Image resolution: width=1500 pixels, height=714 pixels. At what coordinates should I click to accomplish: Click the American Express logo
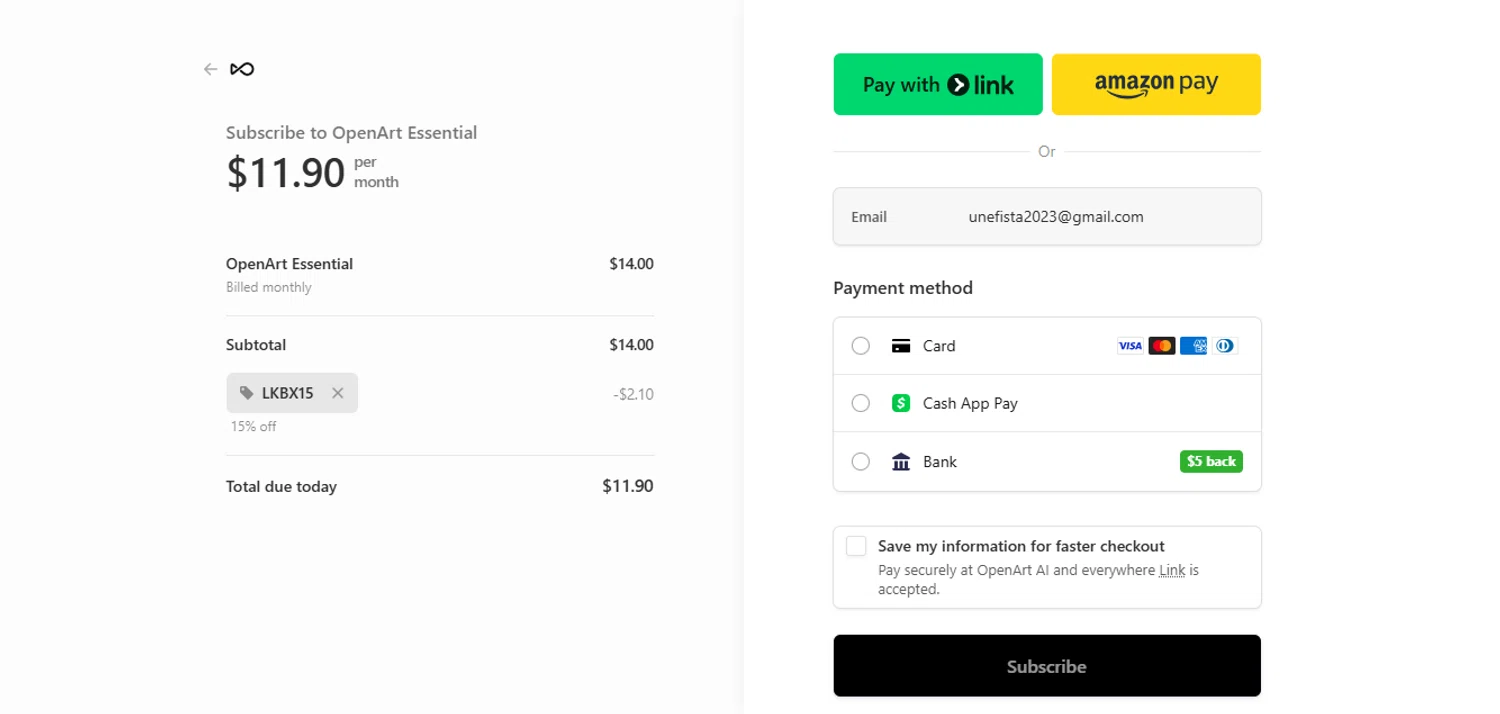1193,346
